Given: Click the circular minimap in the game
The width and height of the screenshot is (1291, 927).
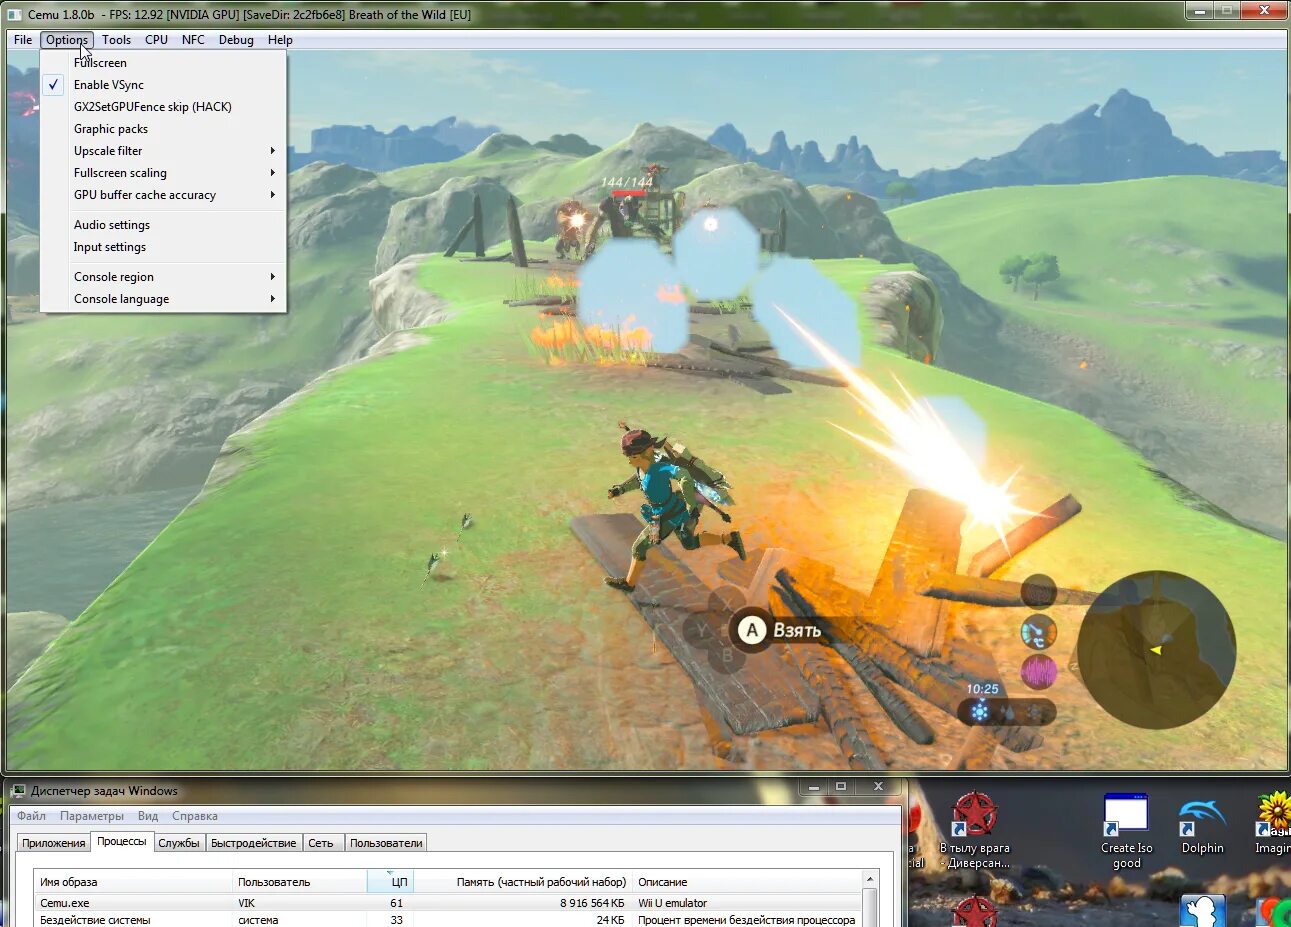Looking at the screenshot, I should [x=1156, y=650].
